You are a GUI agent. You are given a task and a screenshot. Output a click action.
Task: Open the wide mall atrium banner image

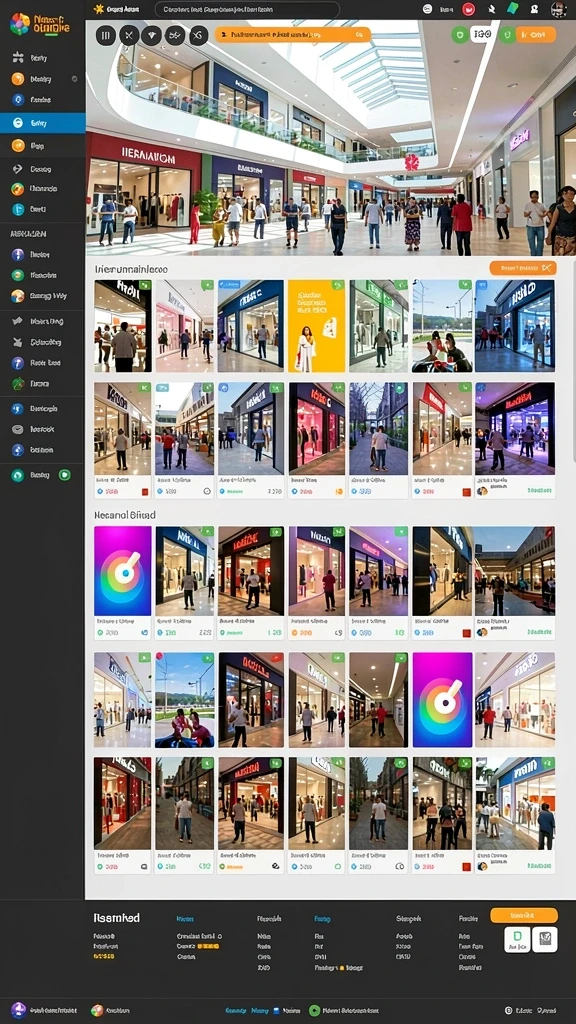click(330, 137)
